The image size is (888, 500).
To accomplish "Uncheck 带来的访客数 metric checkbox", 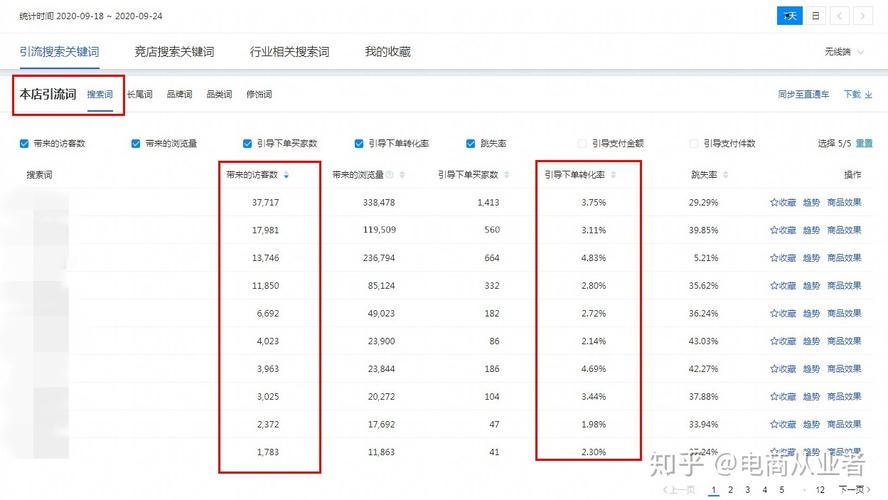I will pos(24,143).
